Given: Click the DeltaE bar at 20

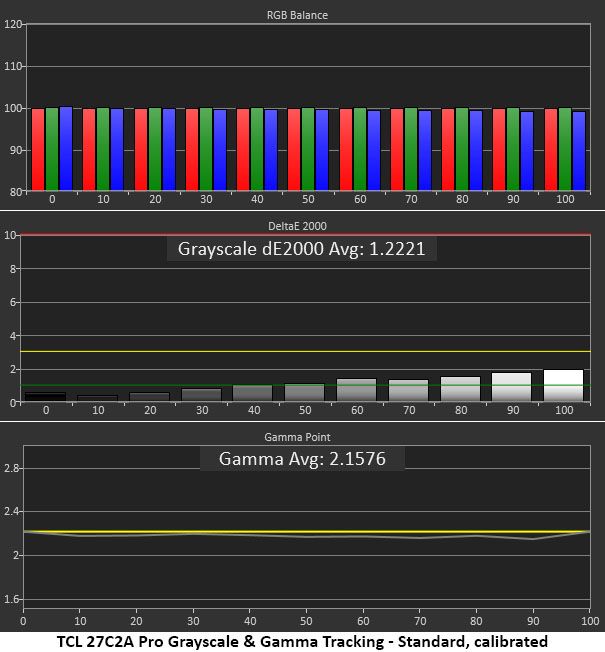Looking at the screenshot, I should point(149,397).
